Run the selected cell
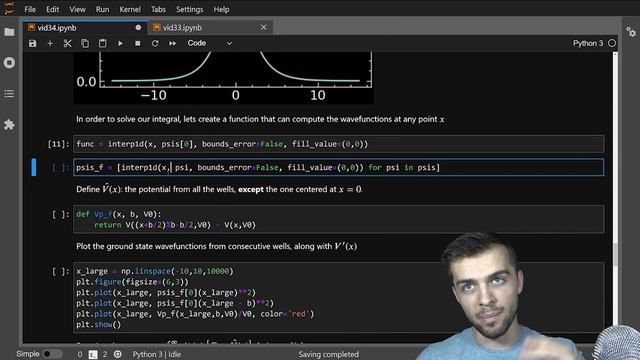 point(120,43)
